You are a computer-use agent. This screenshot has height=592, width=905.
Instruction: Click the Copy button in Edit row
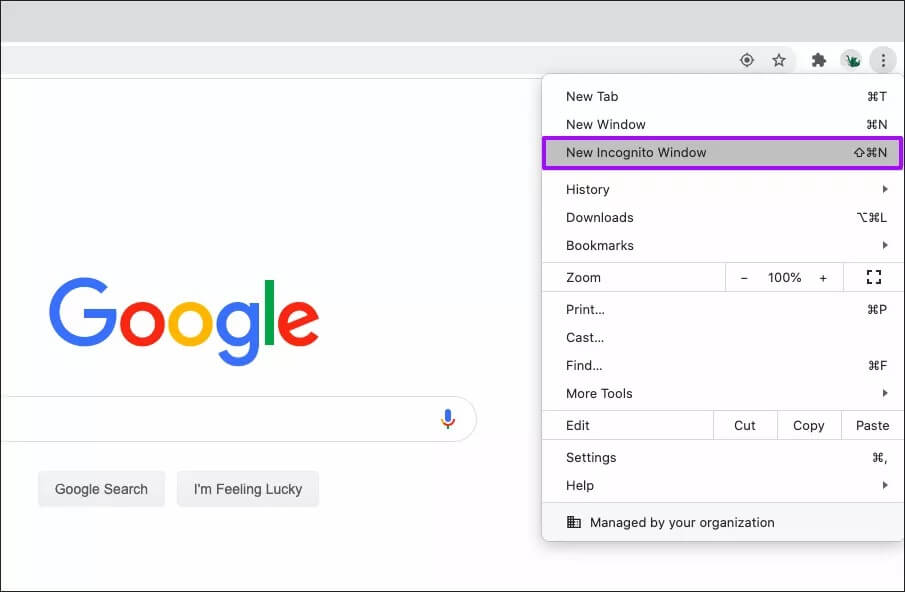point(809,425)
